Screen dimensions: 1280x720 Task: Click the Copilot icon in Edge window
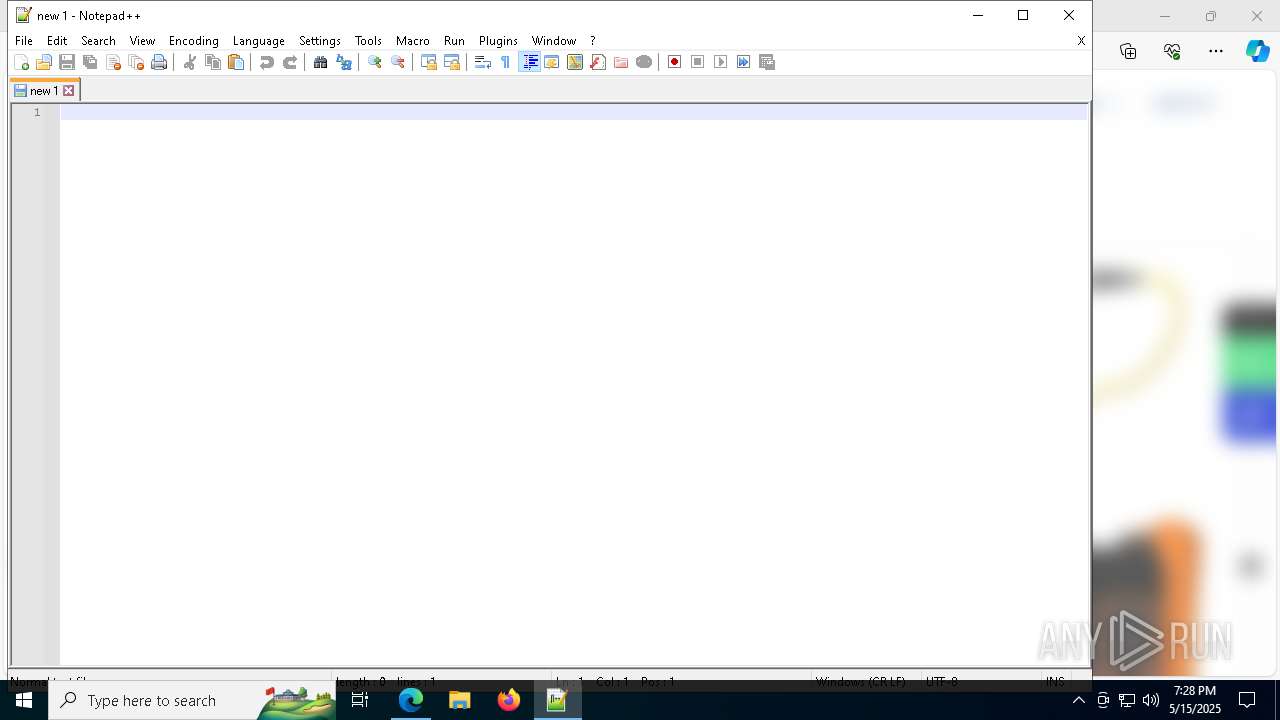[x=1258, y=51]
